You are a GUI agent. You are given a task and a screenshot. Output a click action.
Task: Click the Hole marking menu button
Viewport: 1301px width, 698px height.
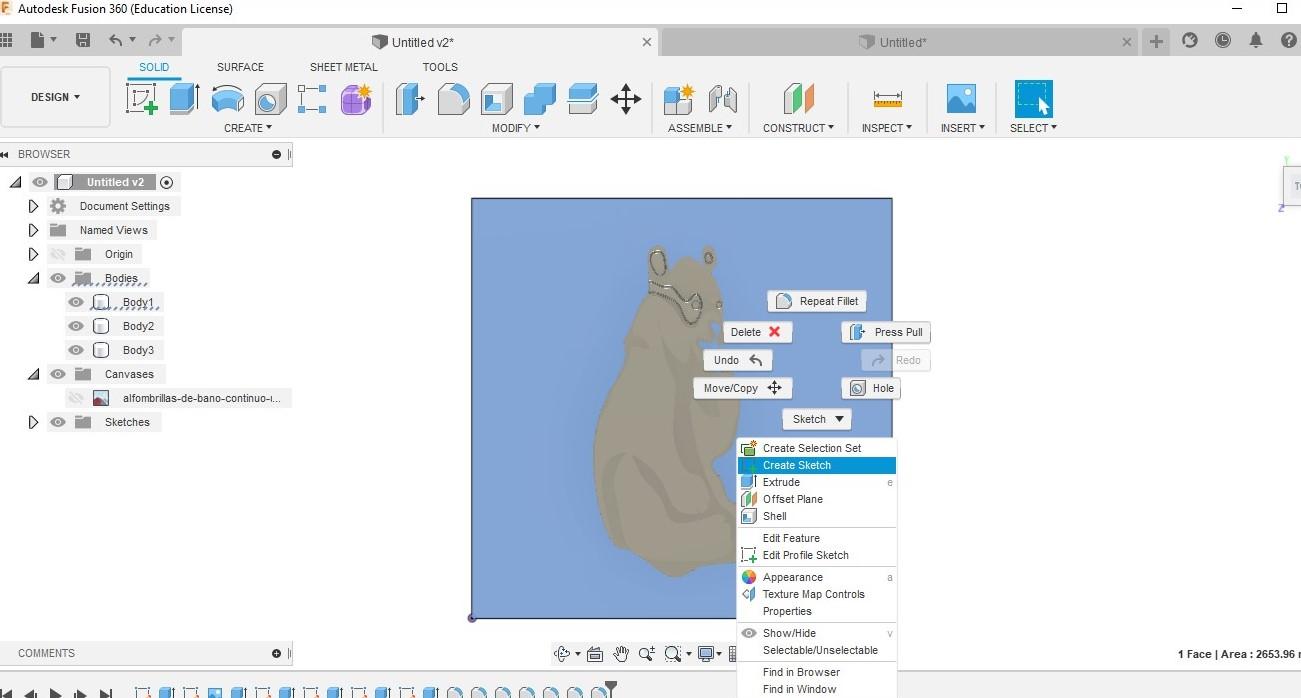coord(871,388)
